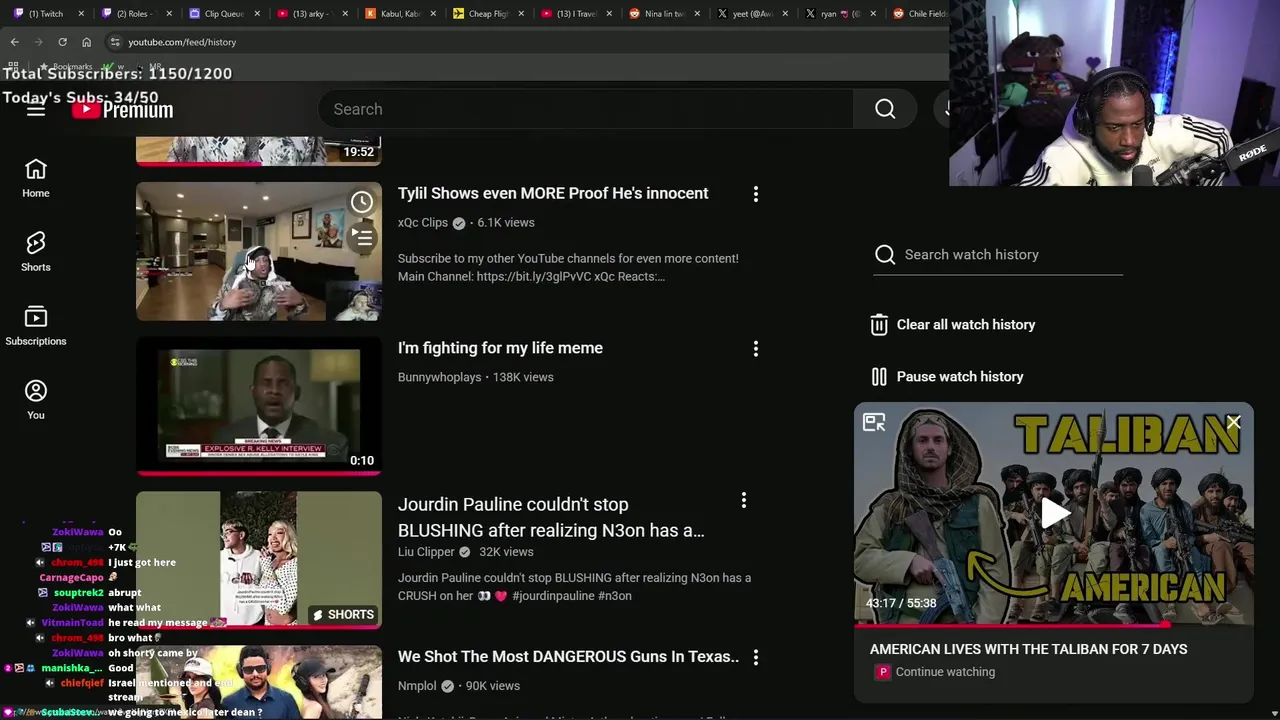Open the YouTube hamburger guide menu
The width and height of the screenshot is (1280, 720).
click(x=36, y=110)
